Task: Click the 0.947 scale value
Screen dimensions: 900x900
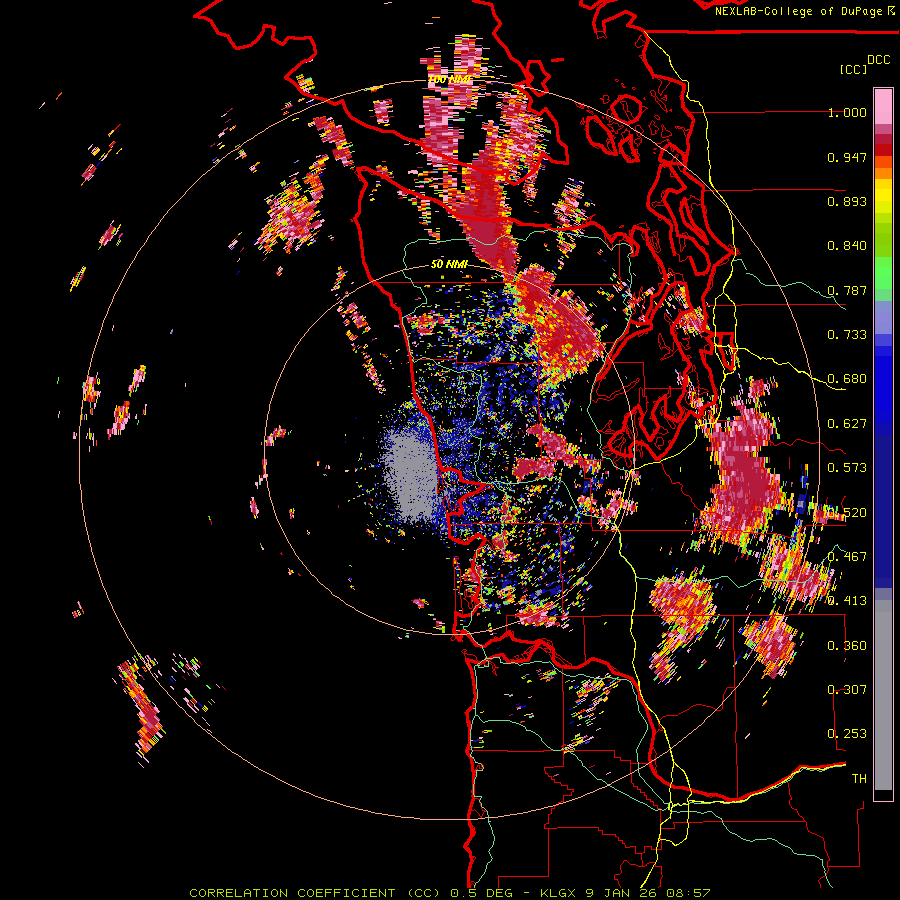Action: coord(847,157)
